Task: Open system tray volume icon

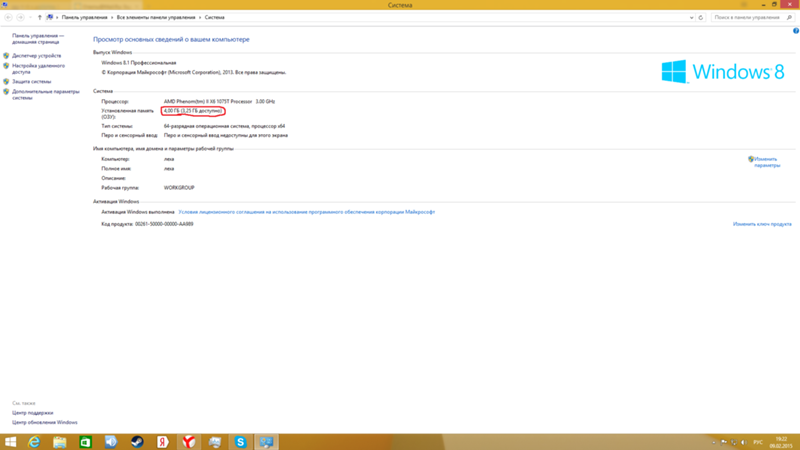Action: [743, 442]
